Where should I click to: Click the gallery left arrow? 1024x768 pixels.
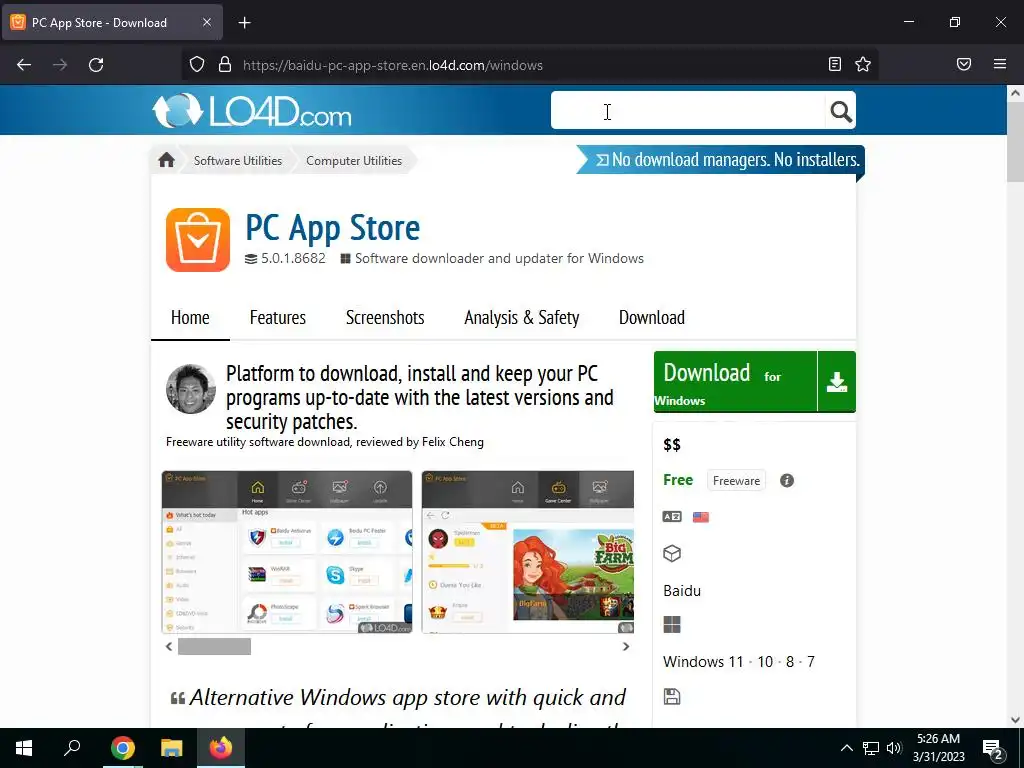169,647
